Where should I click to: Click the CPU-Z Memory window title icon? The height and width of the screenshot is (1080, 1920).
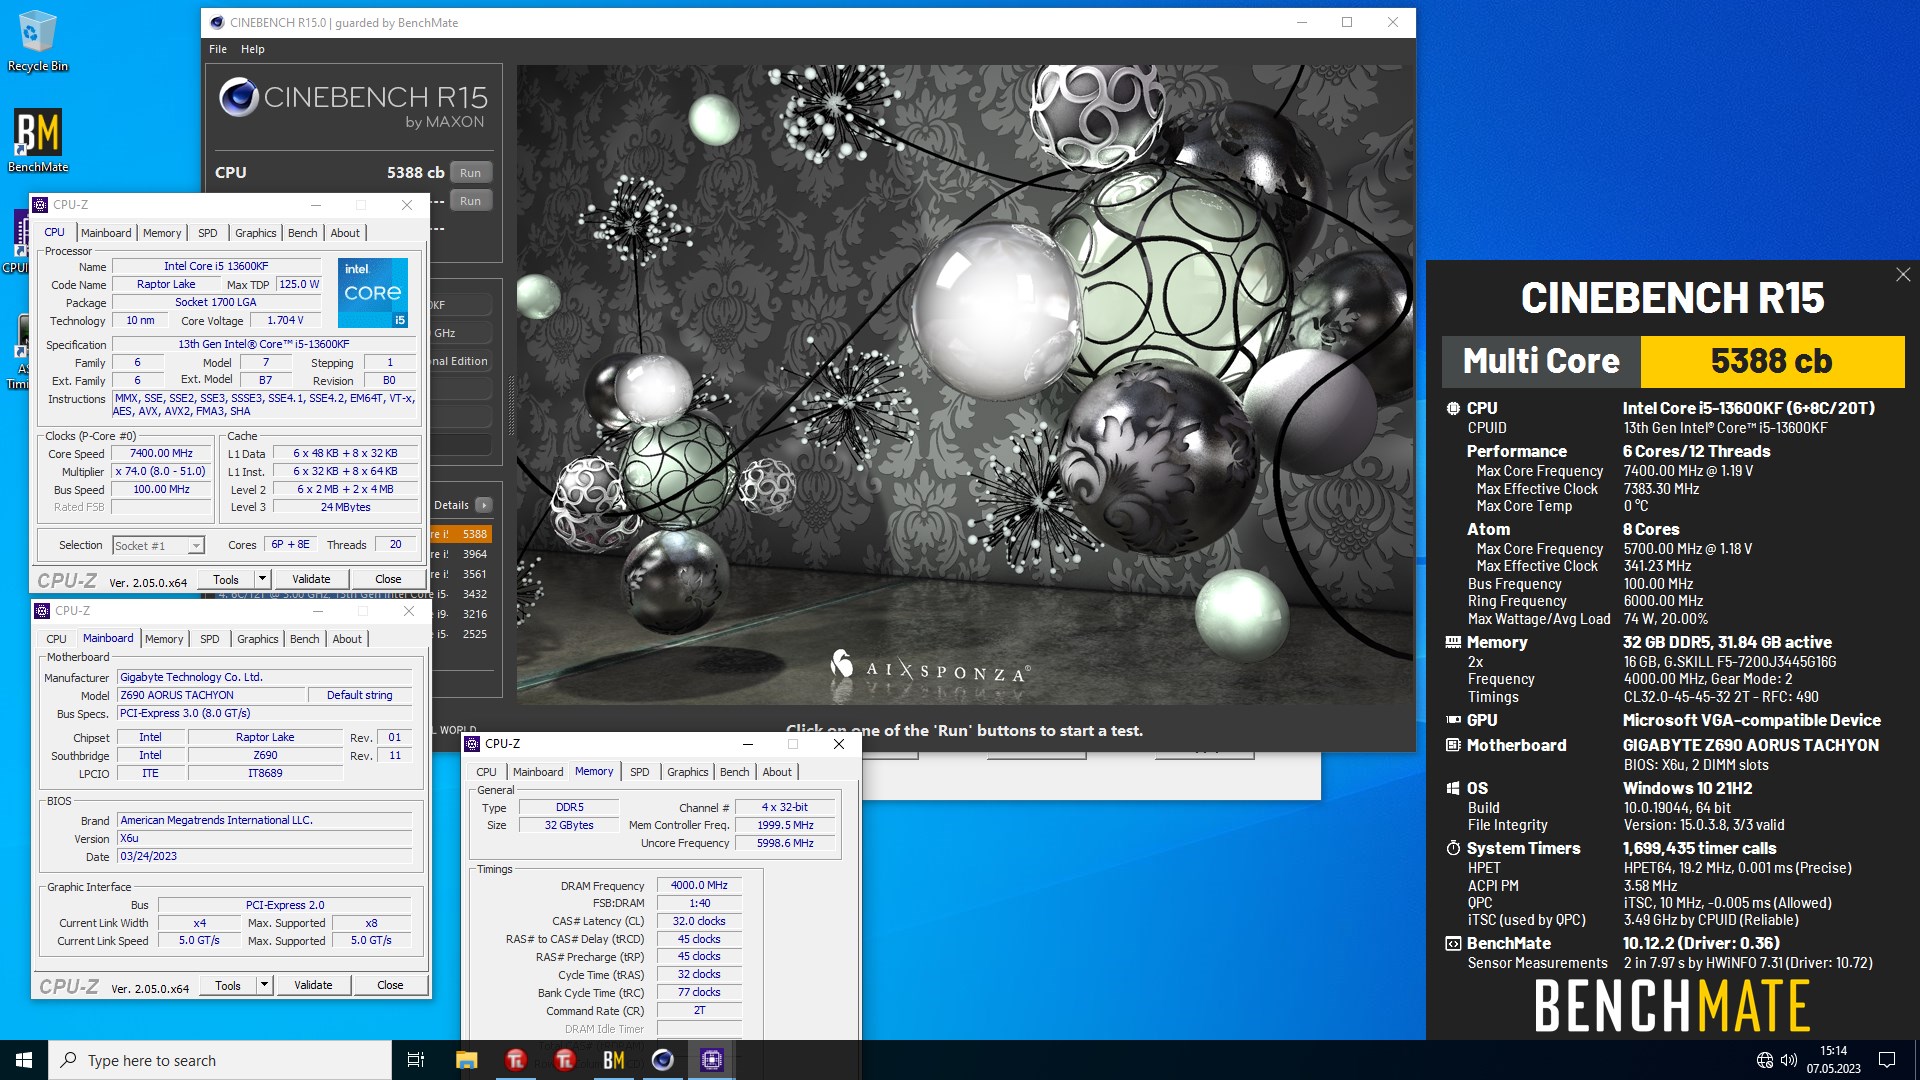pyautogui.click(x=472, y=744)
